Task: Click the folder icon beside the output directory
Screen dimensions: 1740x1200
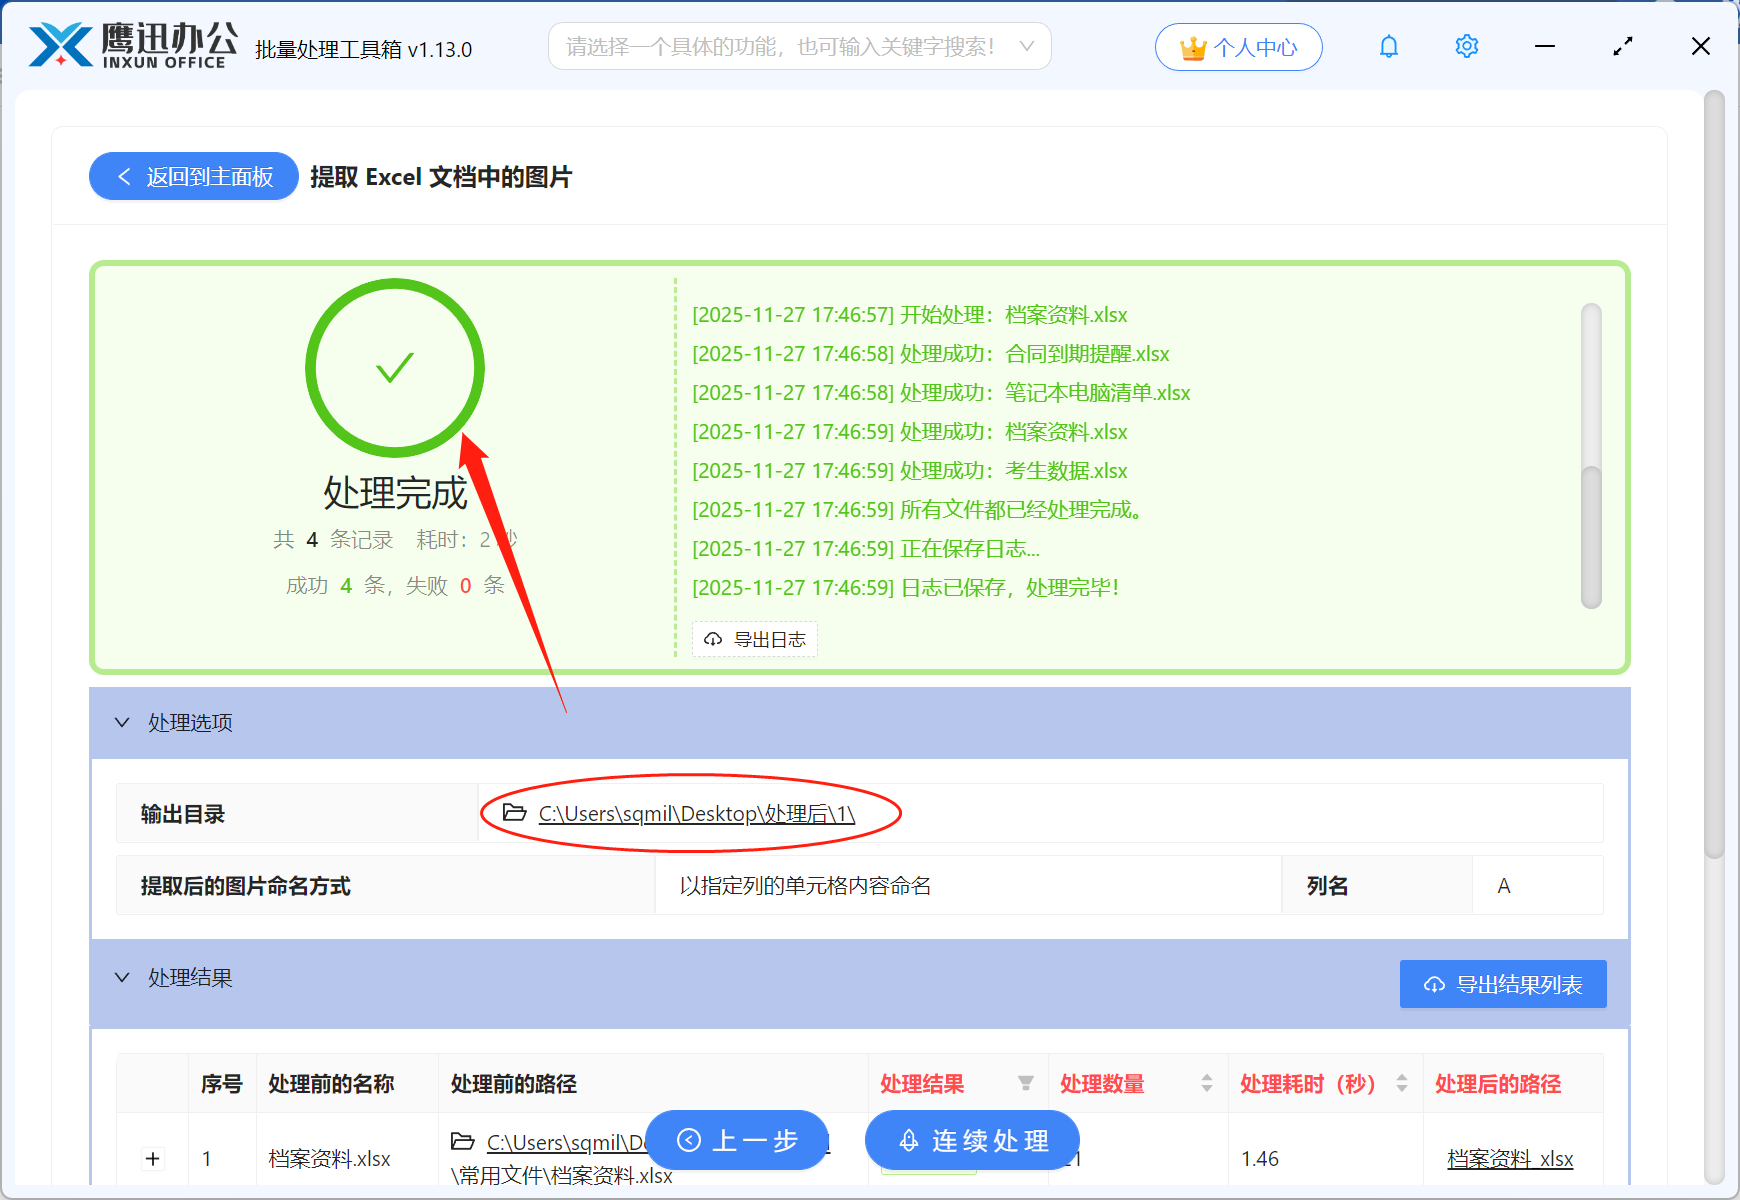Action: pos(513,813)
